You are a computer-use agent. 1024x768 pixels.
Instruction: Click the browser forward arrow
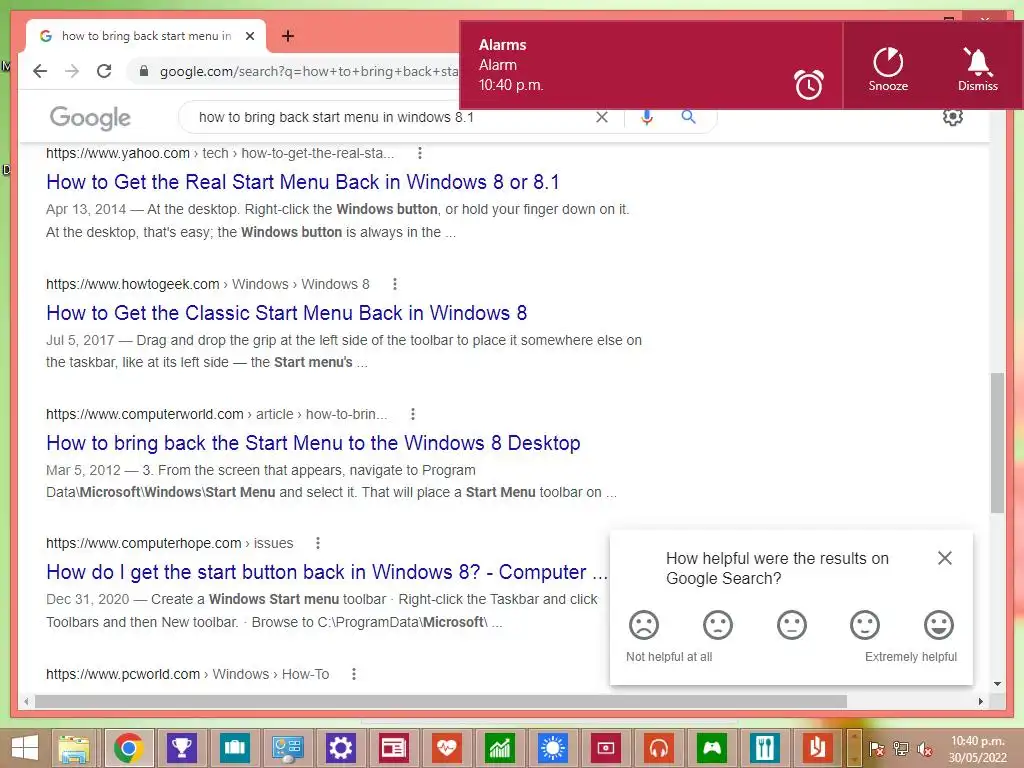[x=72, y=71]
